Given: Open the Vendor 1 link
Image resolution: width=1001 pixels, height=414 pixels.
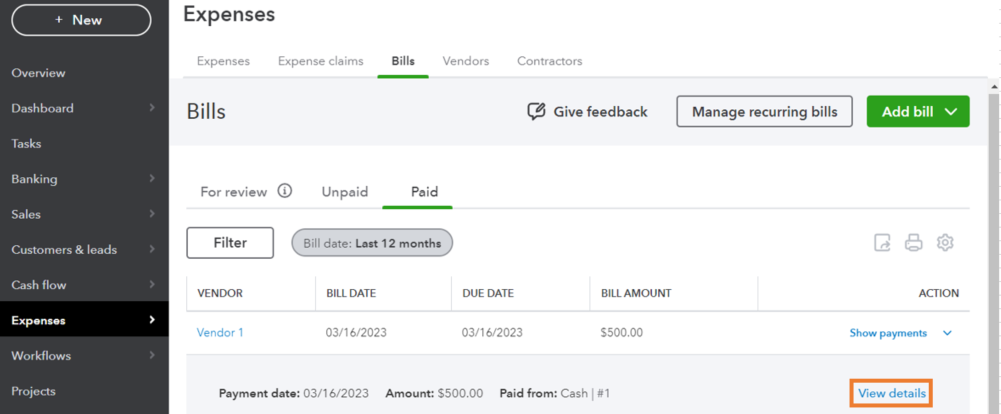Looking at the screenshot, I should [220, 333].
